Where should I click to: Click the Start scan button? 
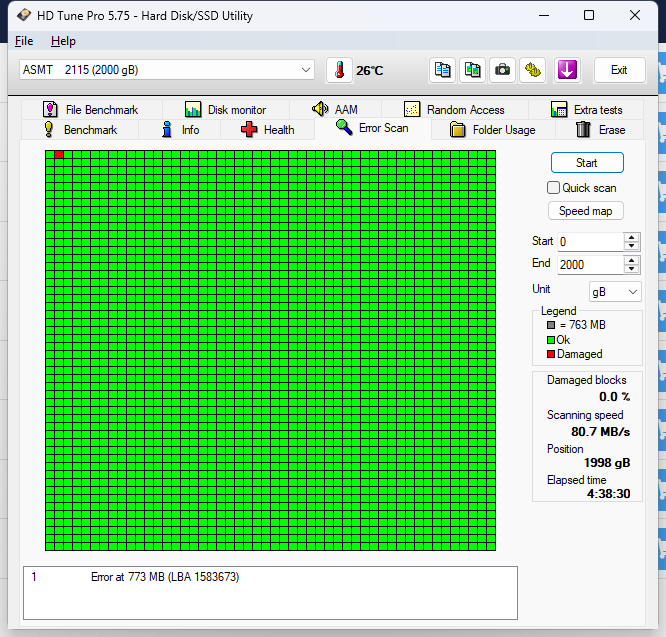[587, 163]
